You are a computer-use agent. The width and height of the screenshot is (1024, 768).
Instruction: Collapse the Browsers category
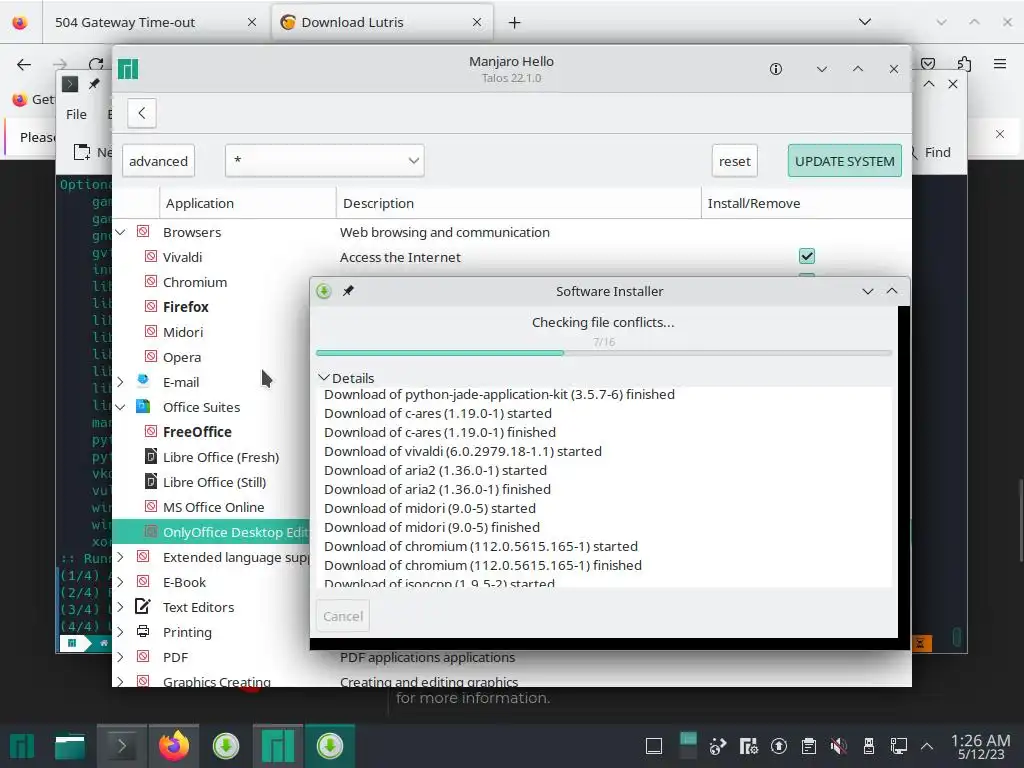[120, 232]
